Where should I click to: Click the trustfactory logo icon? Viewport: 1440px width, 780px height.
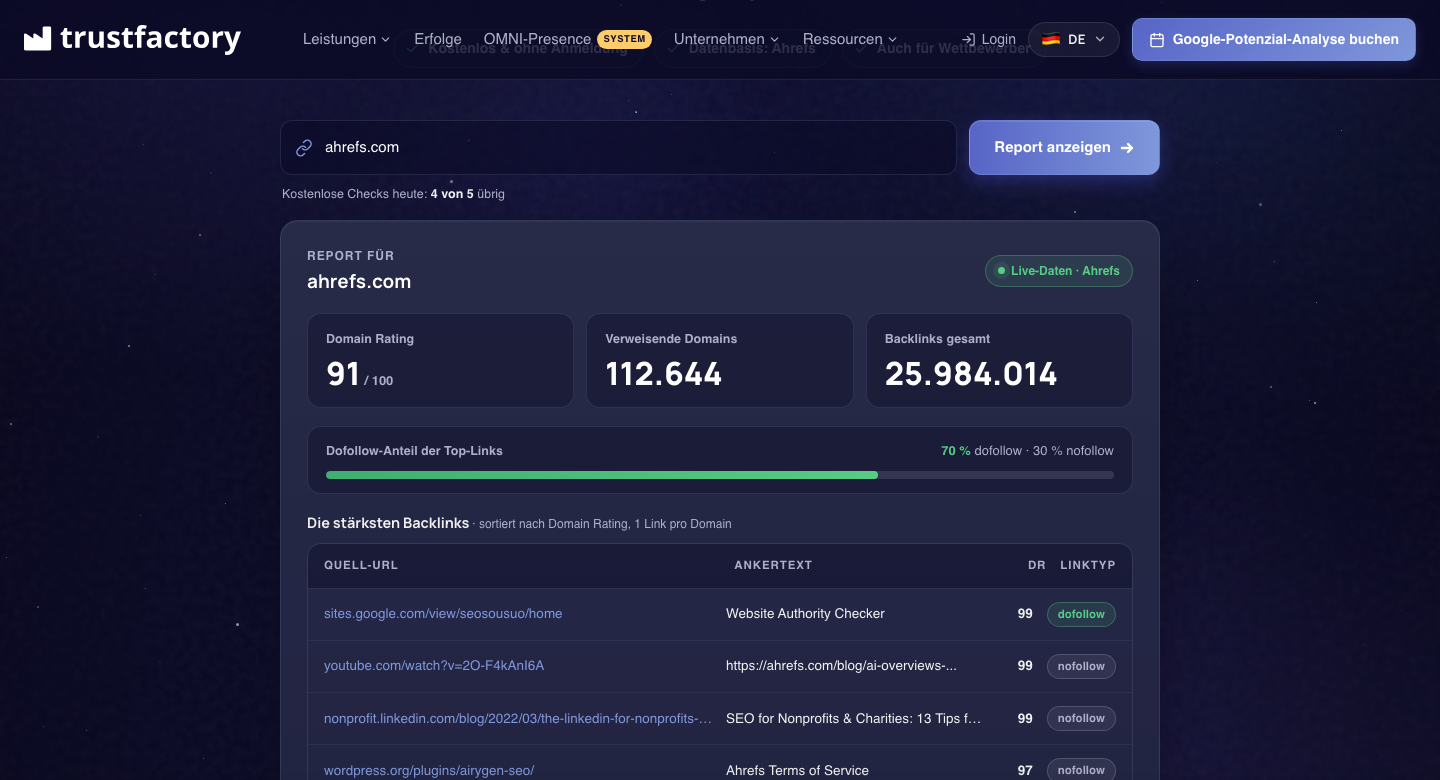(37, 39)
